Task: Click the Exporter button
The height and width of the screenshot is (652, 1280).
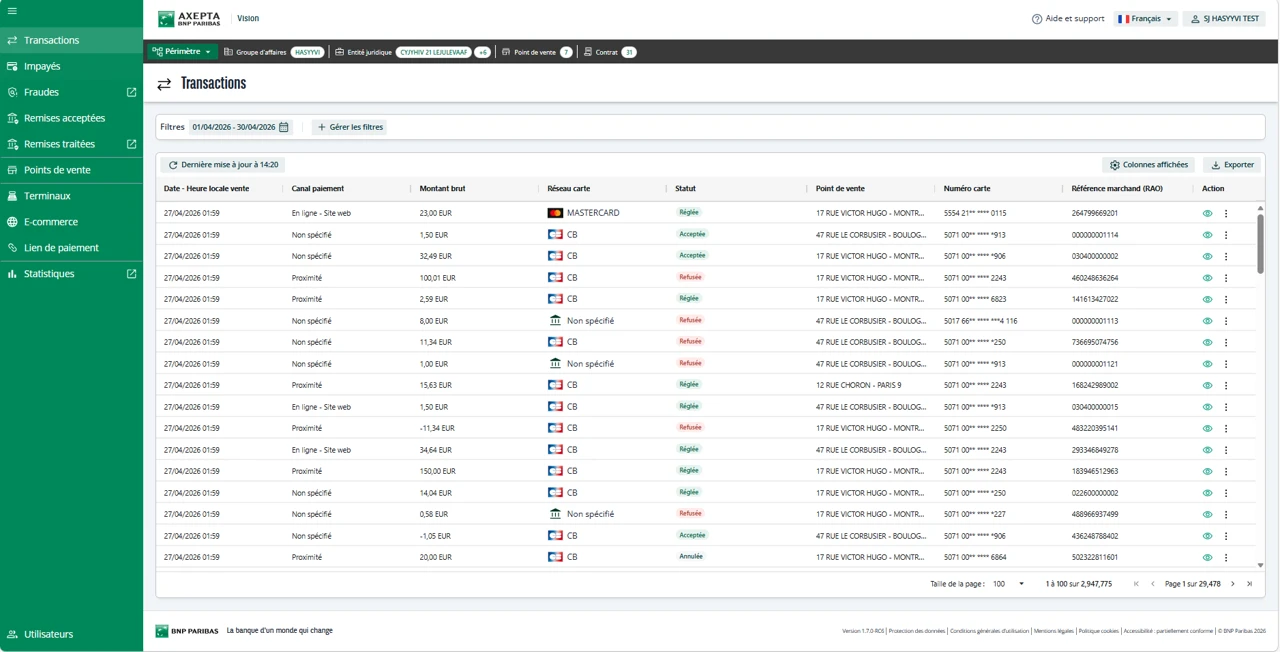Action: pyautogui.click(x=1232, y=165)
